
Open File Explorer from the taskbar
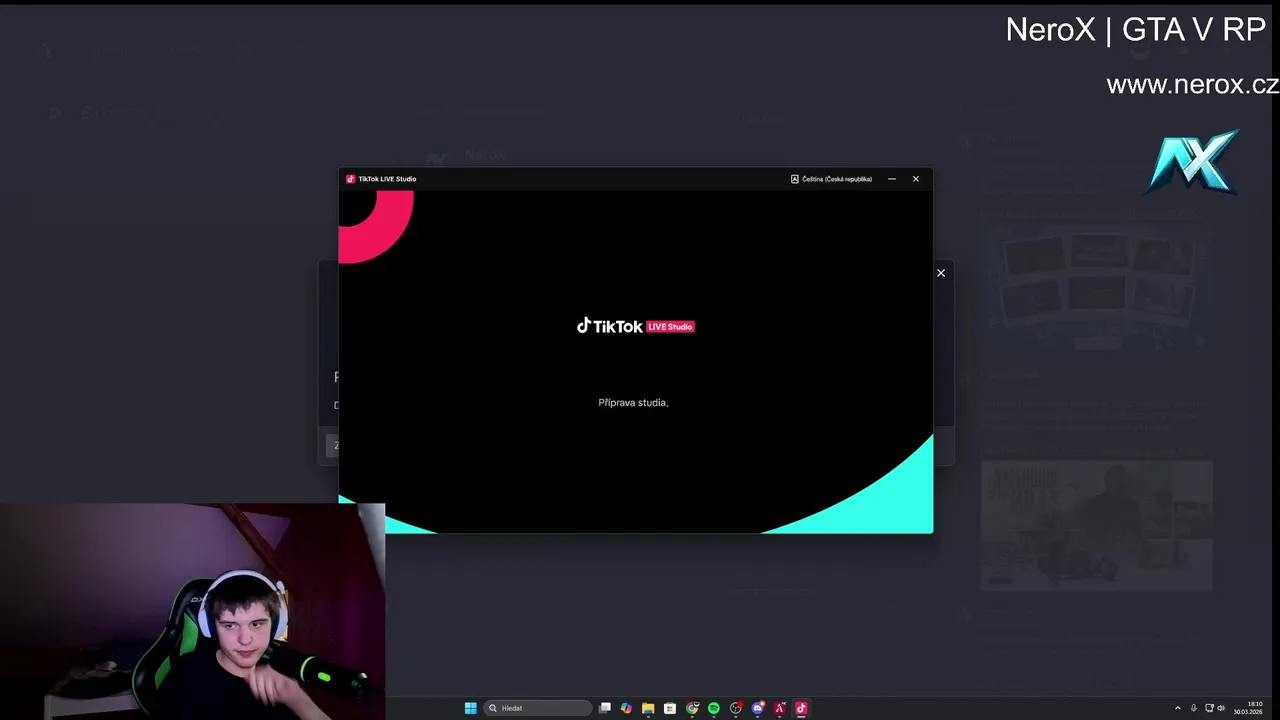click(648, 708)
